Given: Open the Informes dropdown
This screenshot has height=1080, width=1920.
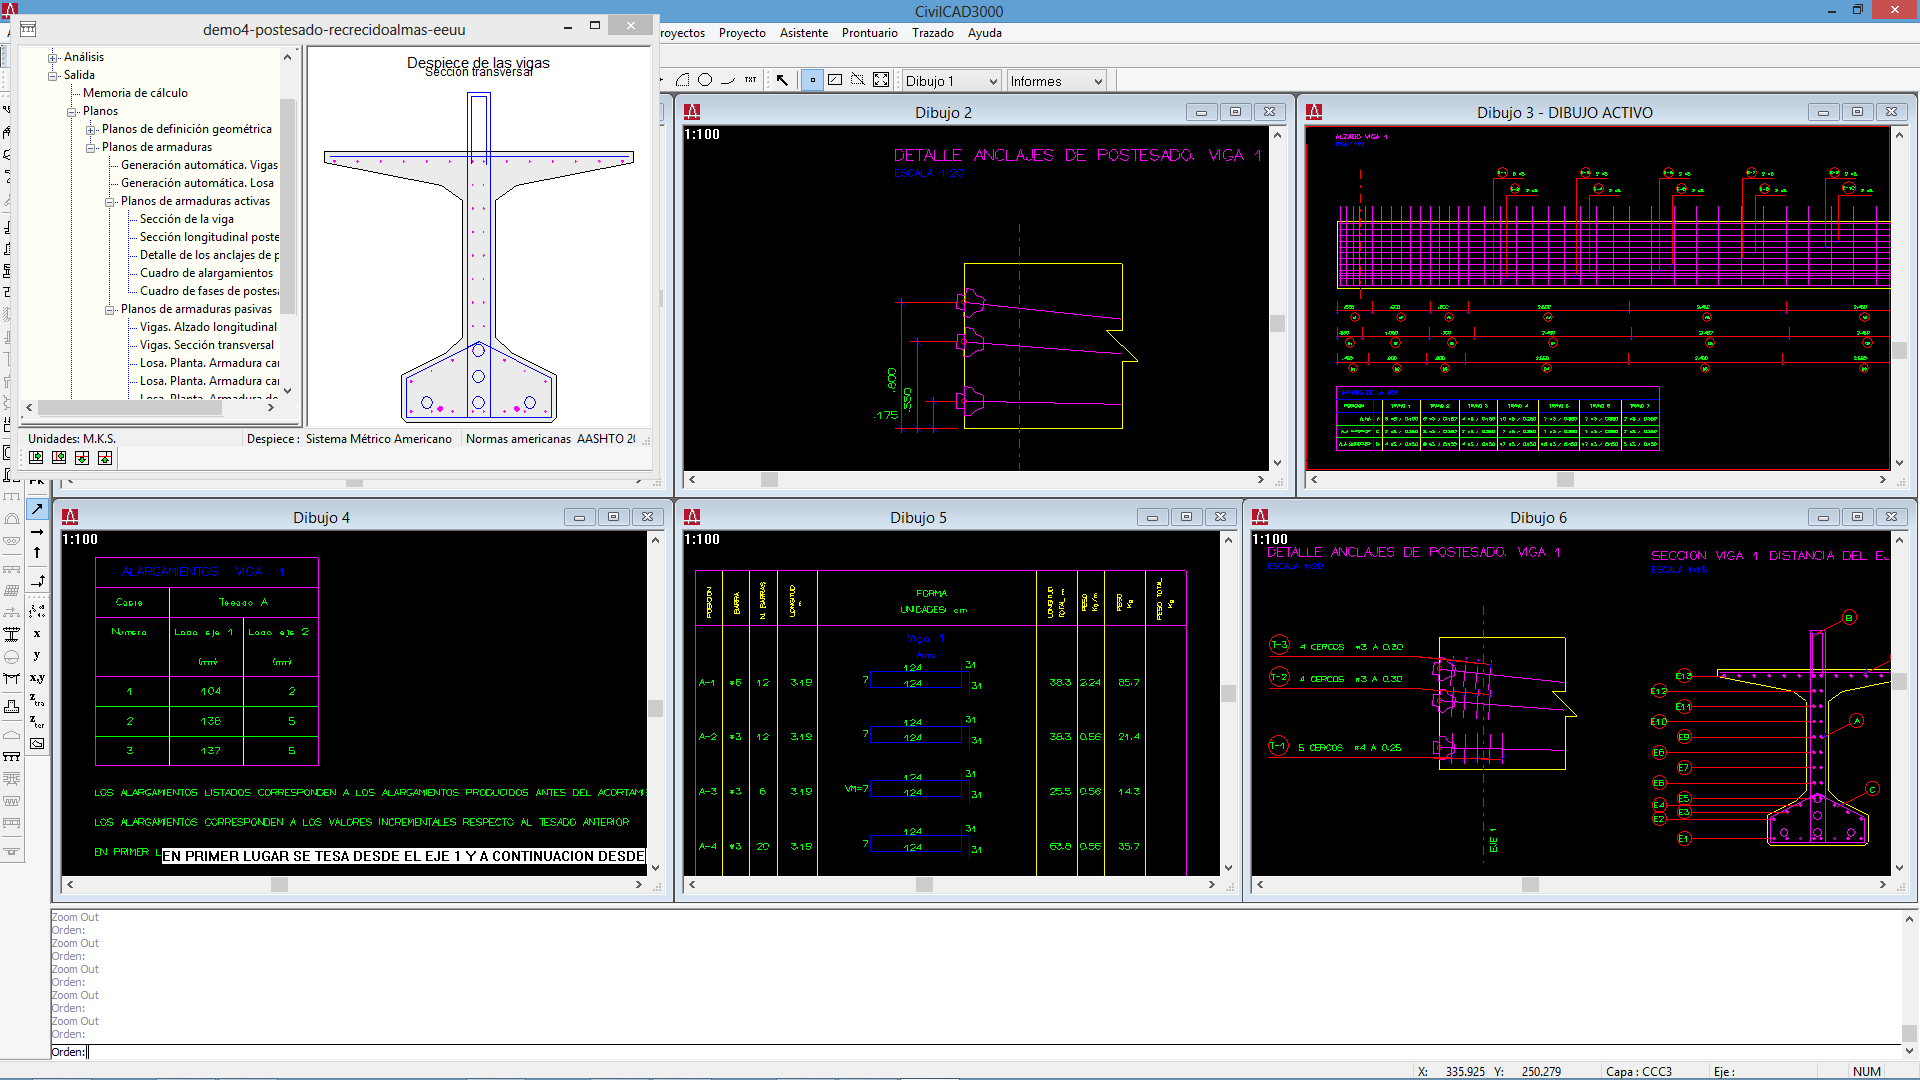Looking at the screenshot, I should [1056, 81].
